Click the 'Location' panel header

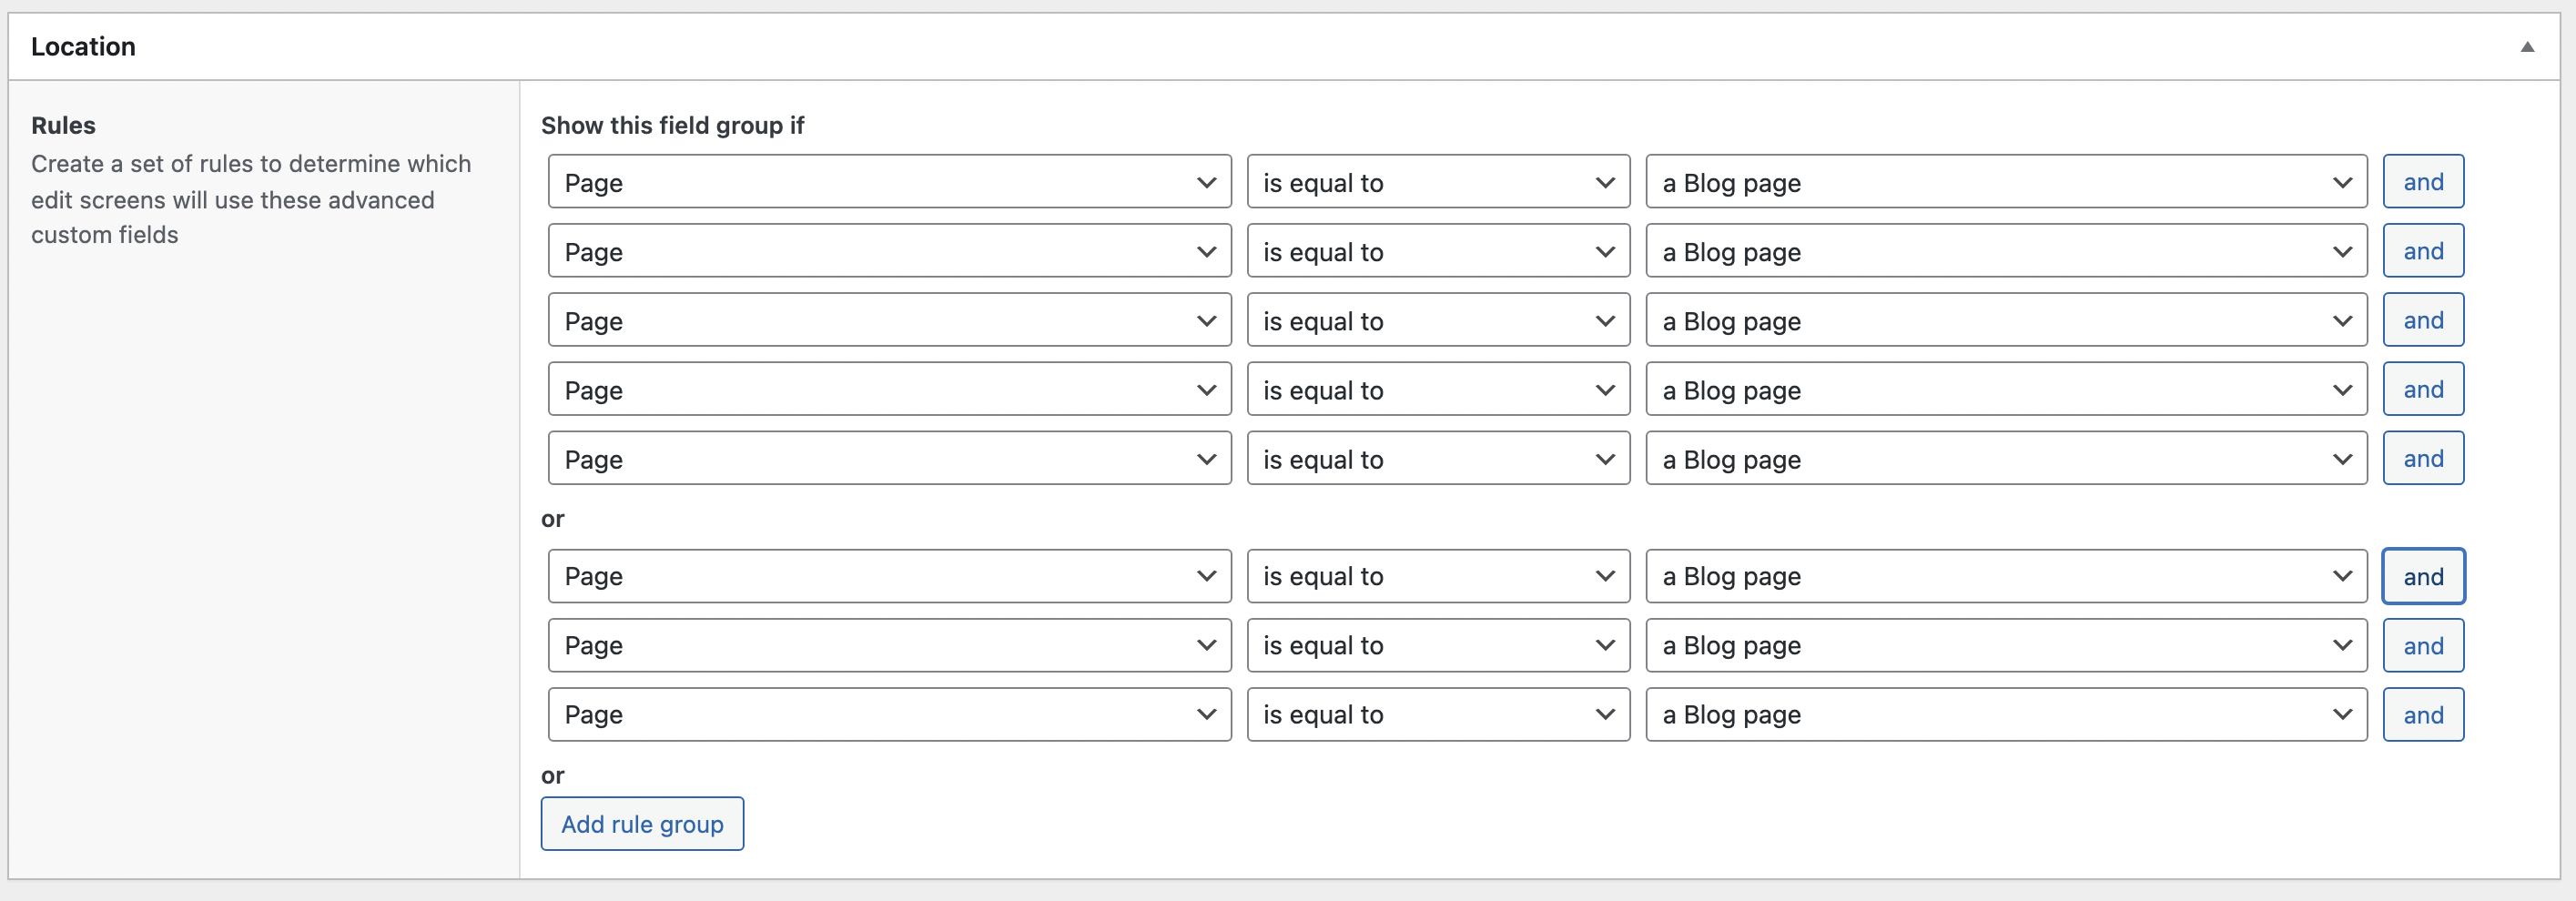(84, 46)
